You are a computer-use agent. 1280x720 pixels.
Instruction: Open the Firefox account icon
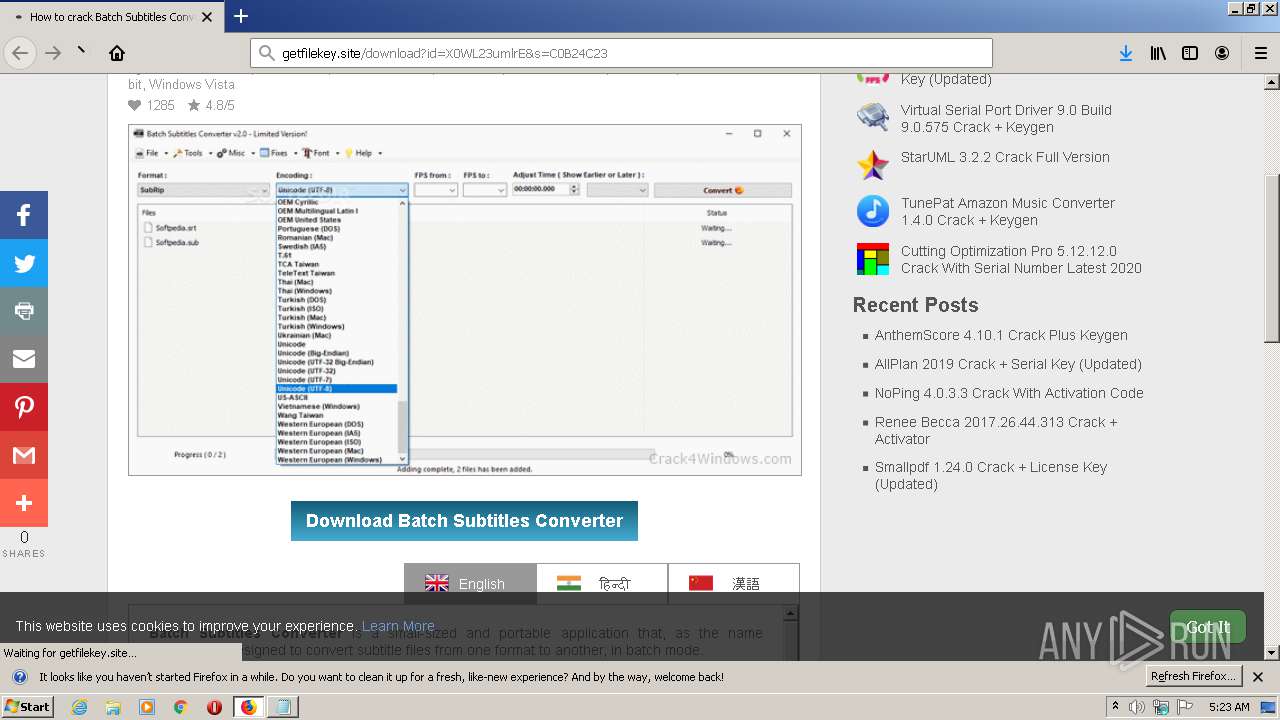point(1222,53)
